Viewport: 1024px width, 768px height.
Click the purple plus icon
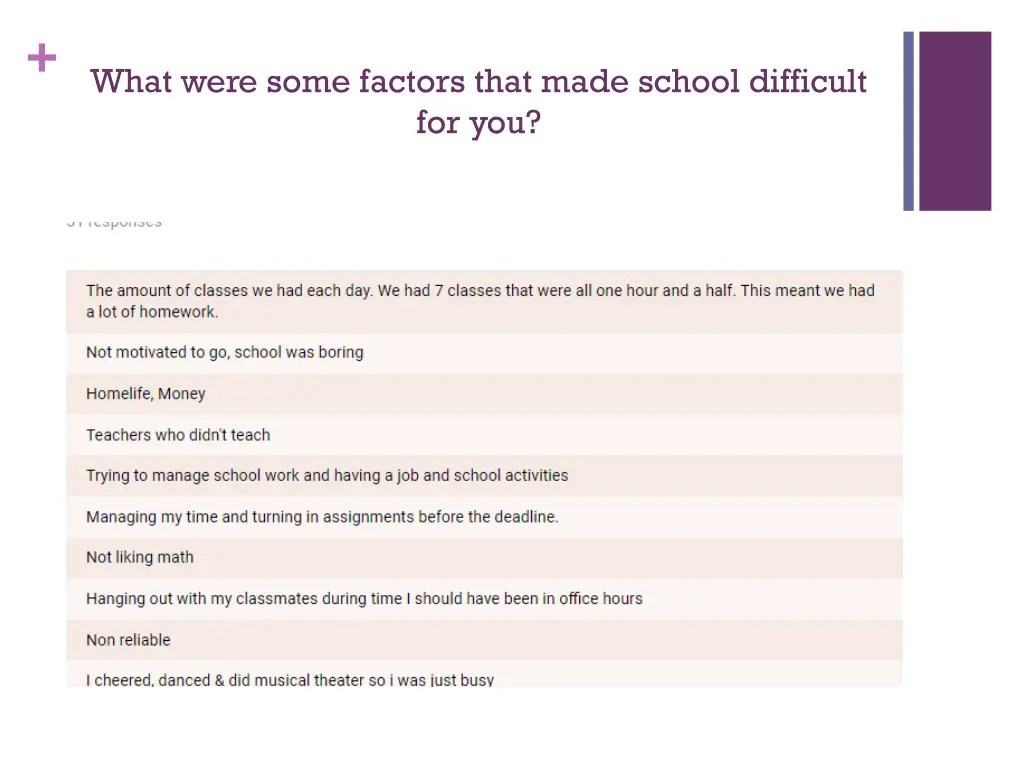42,58
